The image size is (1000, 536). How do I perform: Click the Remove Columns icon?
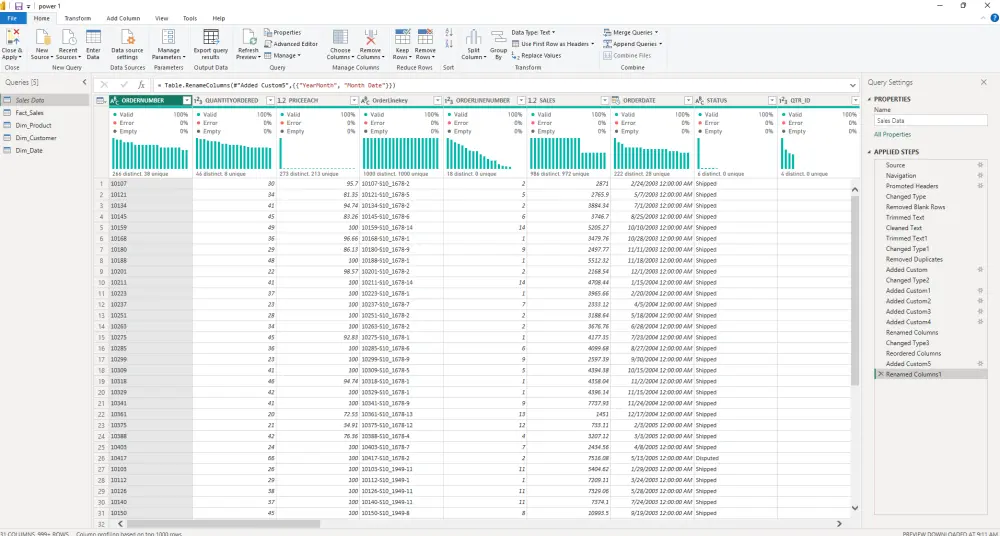[x=370, y=37]
